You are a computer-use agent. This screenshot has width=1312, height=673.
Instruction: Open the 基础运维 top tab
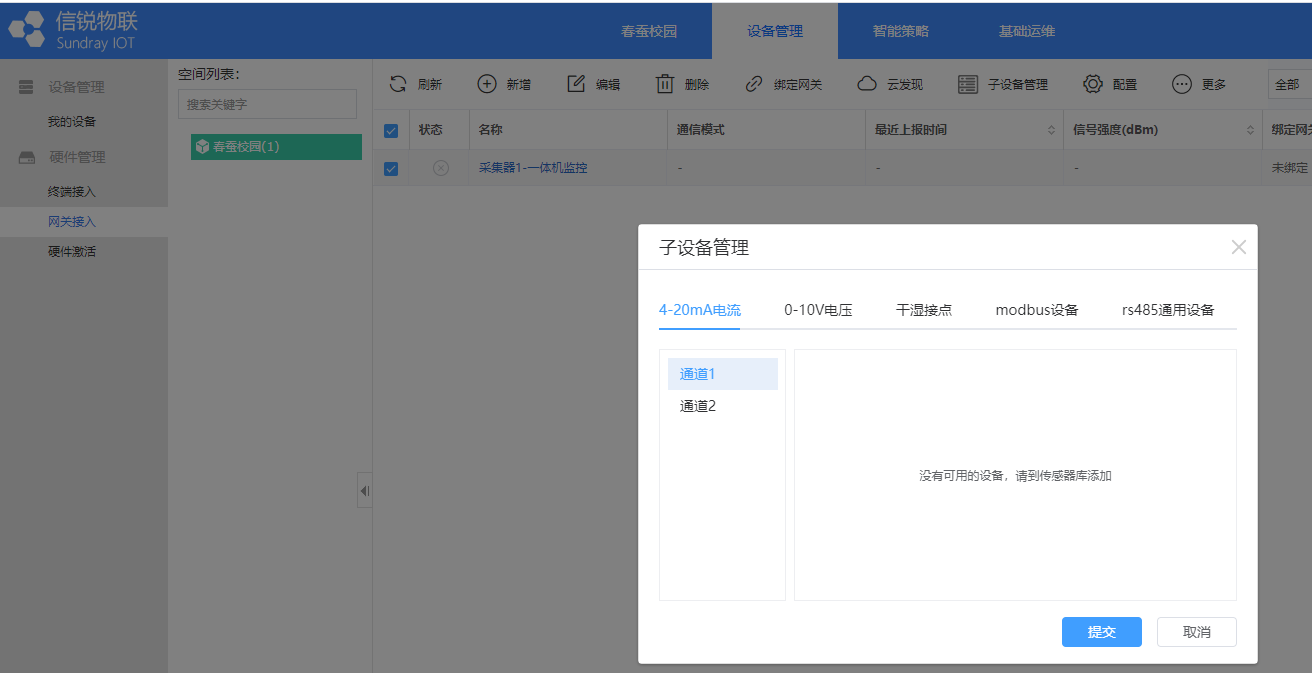coord(1027,31)
